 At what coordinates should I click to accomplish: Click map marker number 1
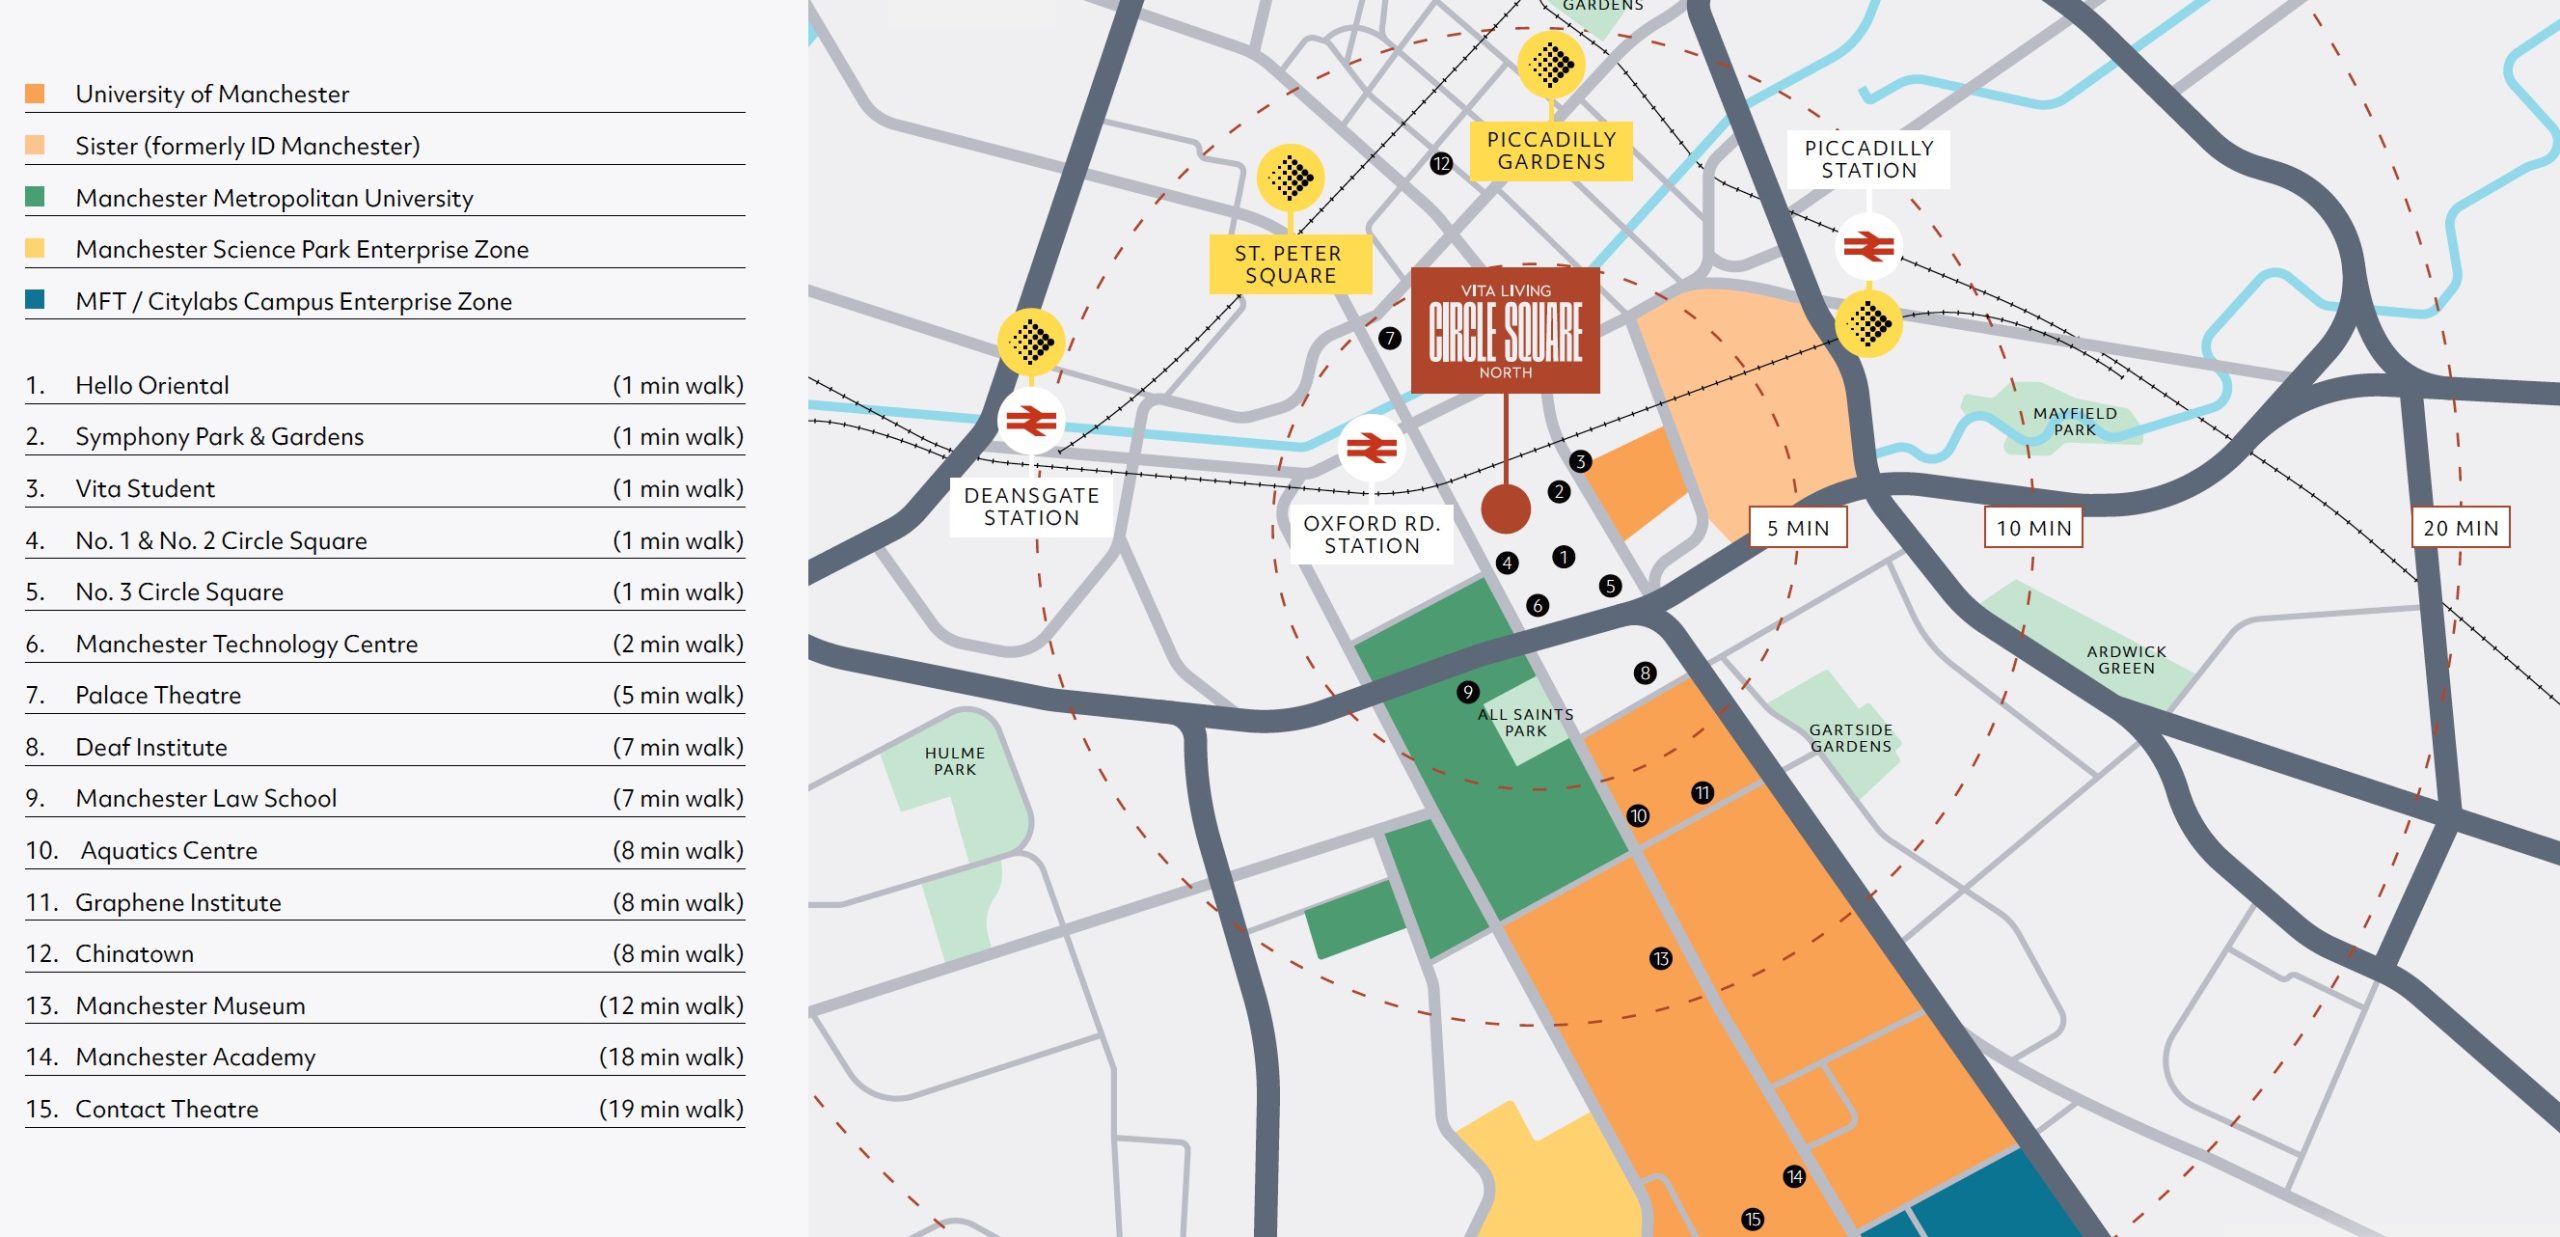(1564, 557)
